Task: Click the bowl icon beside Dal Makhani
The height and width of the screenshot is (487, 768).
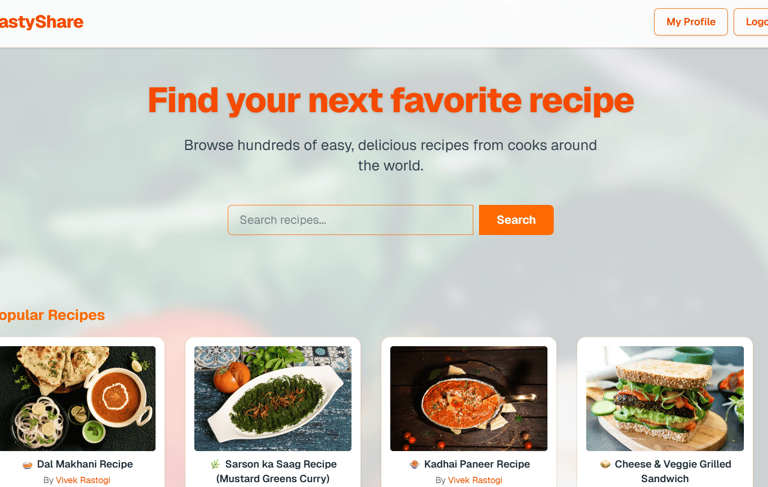Action: (27, 464)
